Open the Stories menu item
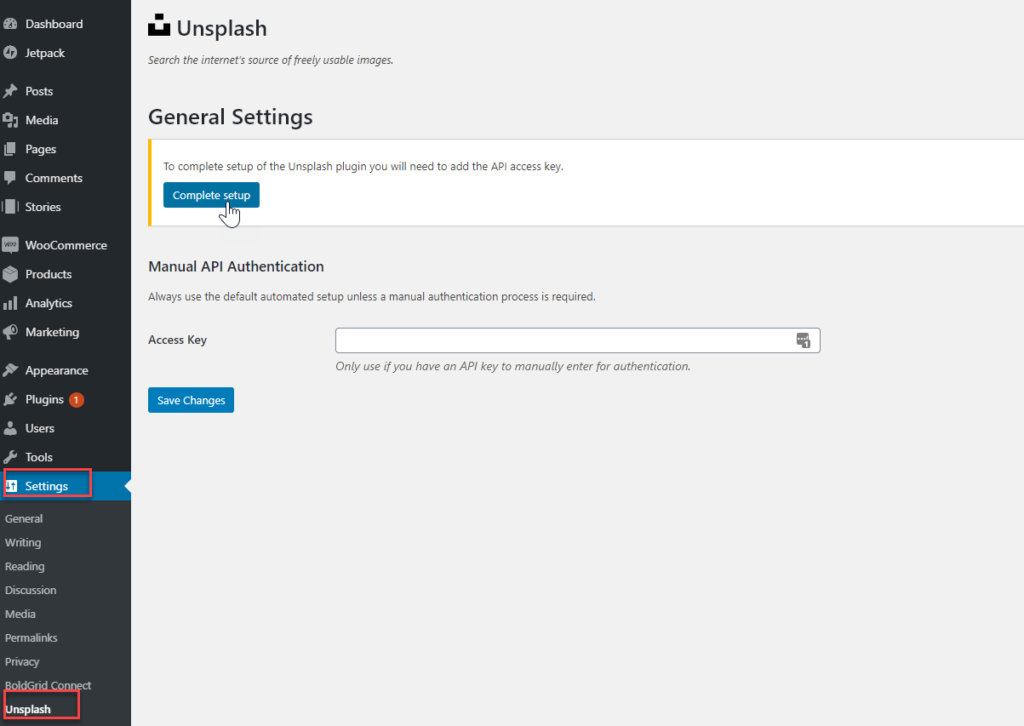The height and width of the screenshot is (726, 1024). 43,207
